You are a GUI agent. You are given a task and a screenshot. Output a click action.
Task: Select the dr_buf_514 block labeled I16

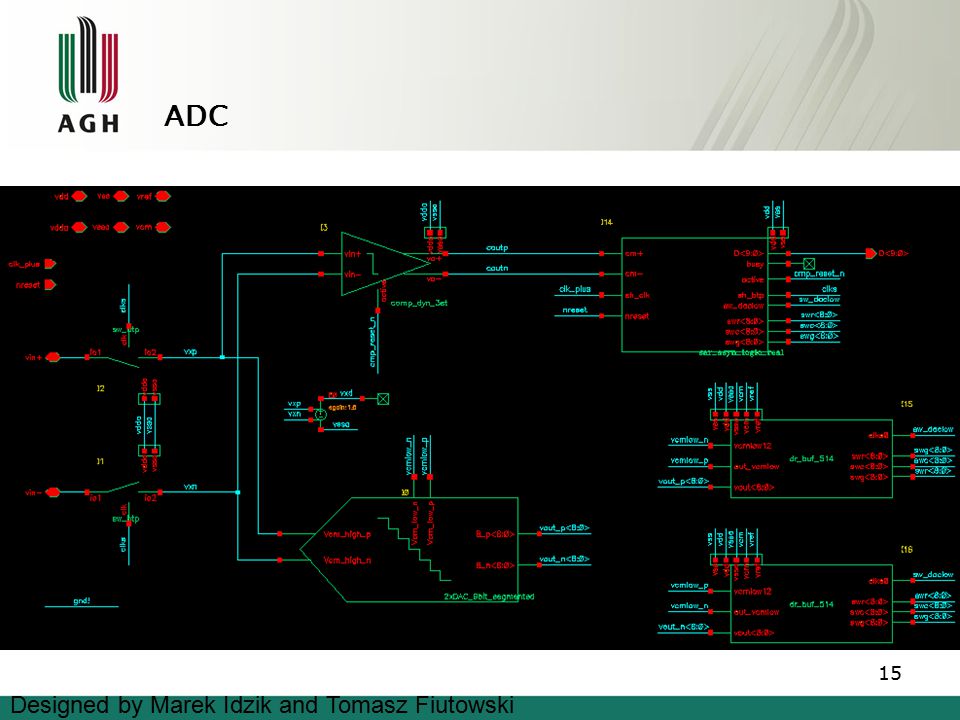(x=811, y=604)
